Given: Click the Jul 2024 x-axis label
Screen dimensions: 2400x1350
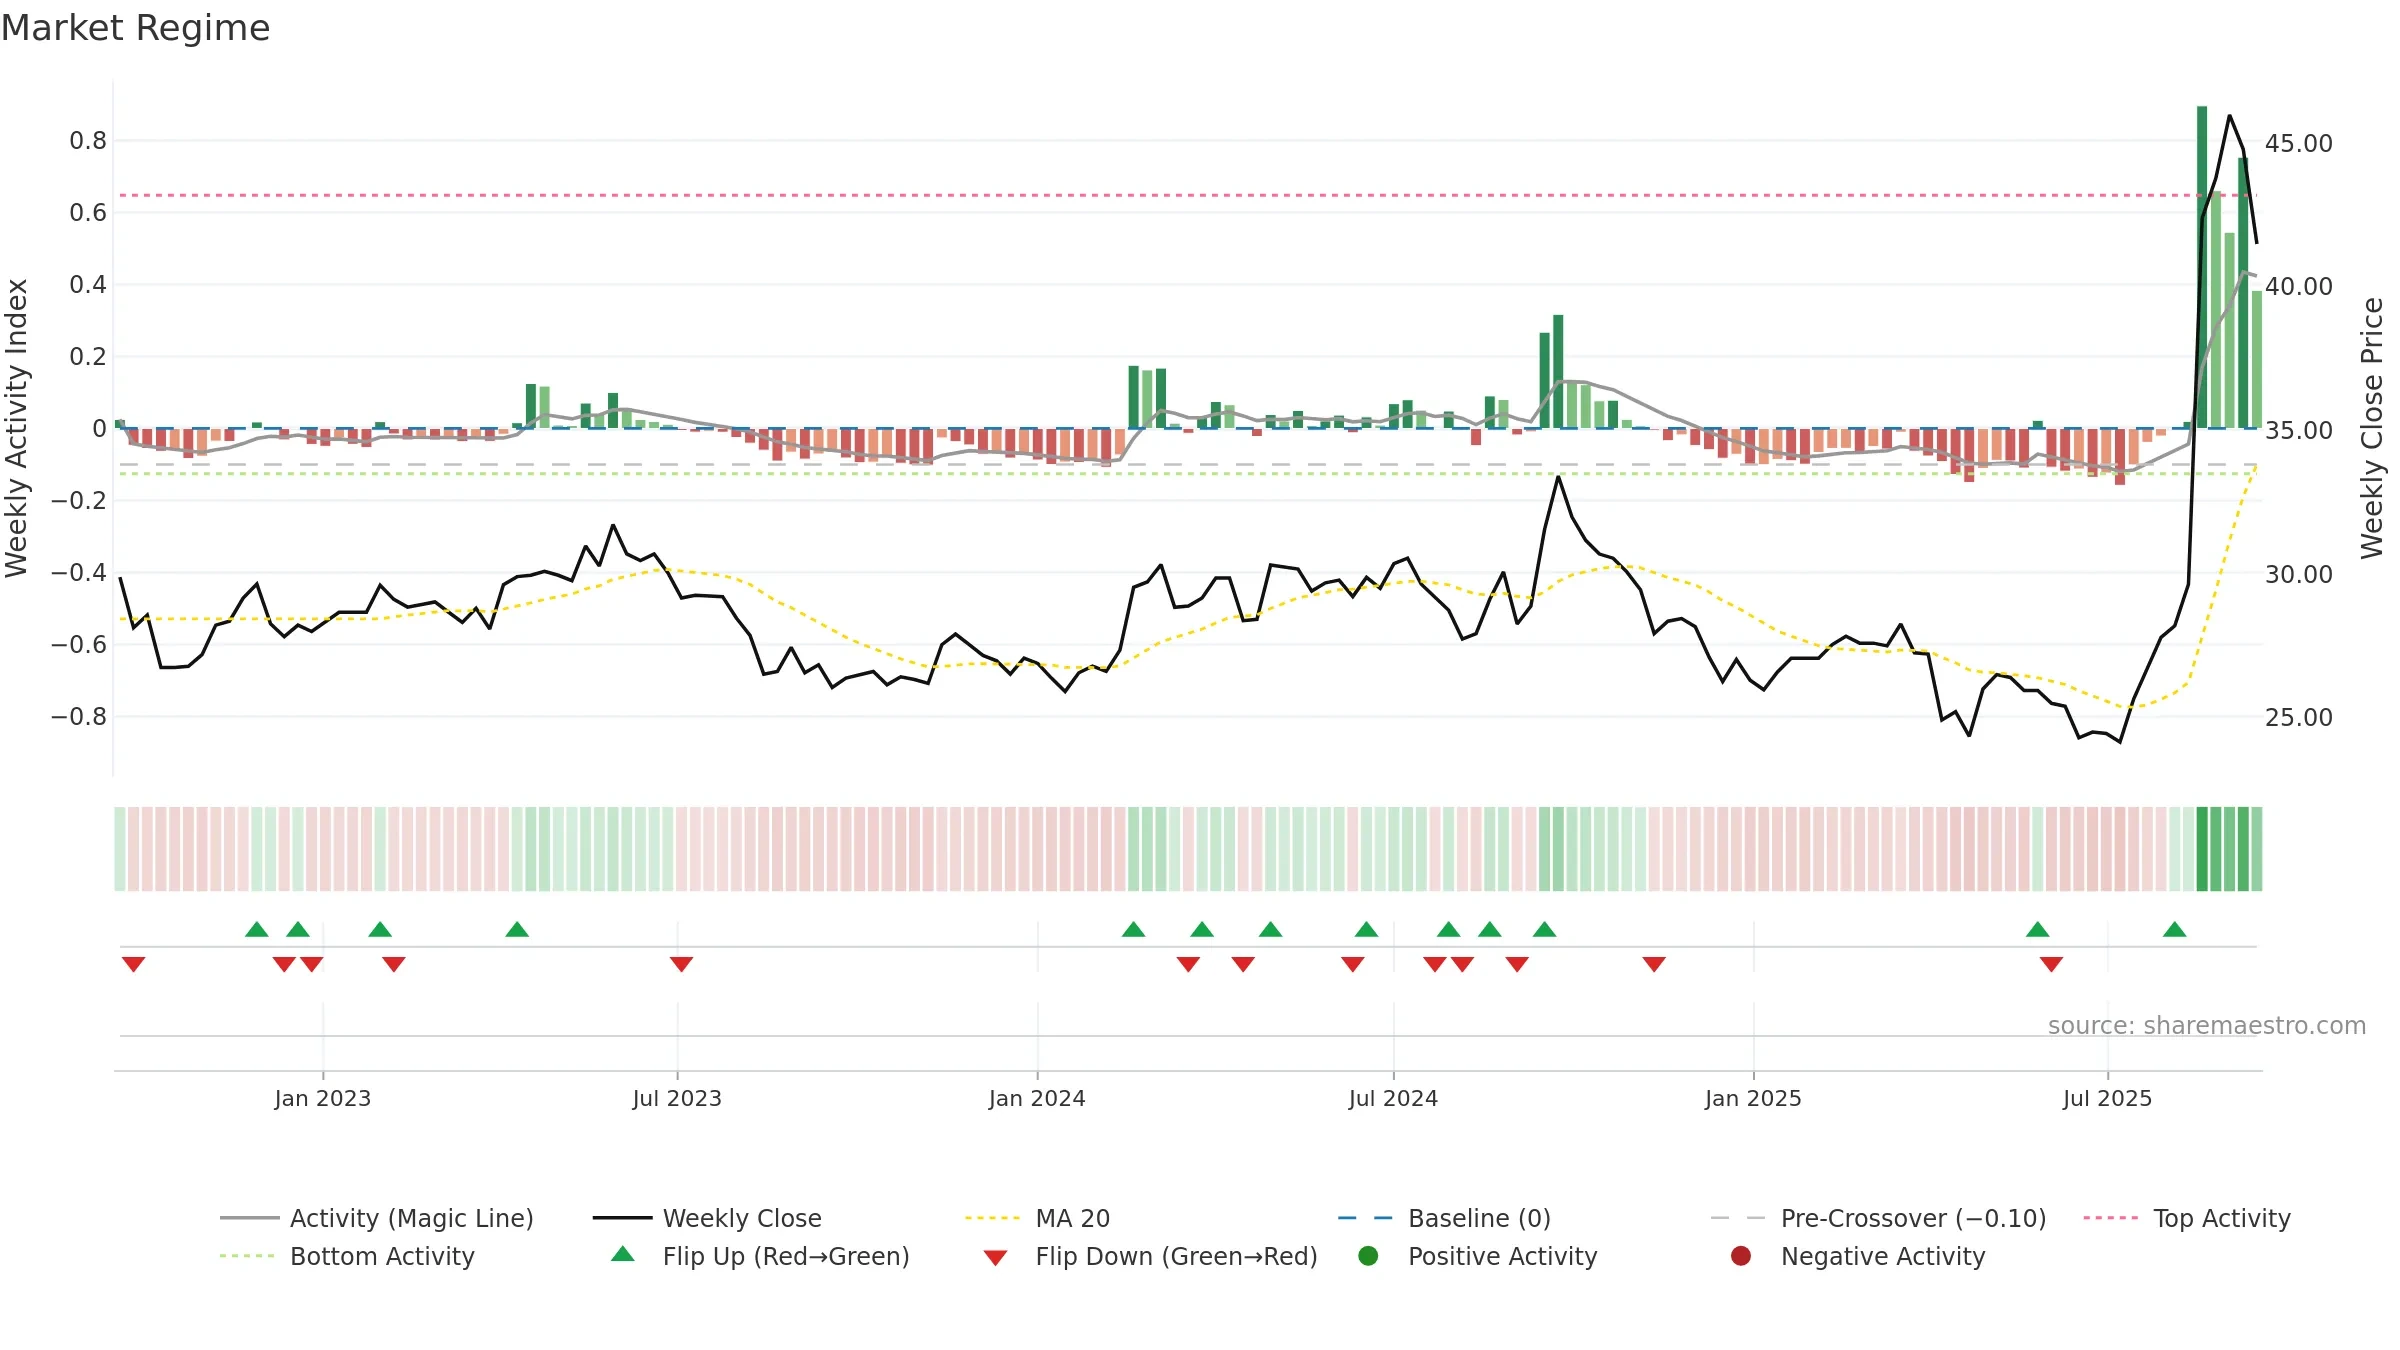Looking at the screenshot, I should click(1393, 1098).
